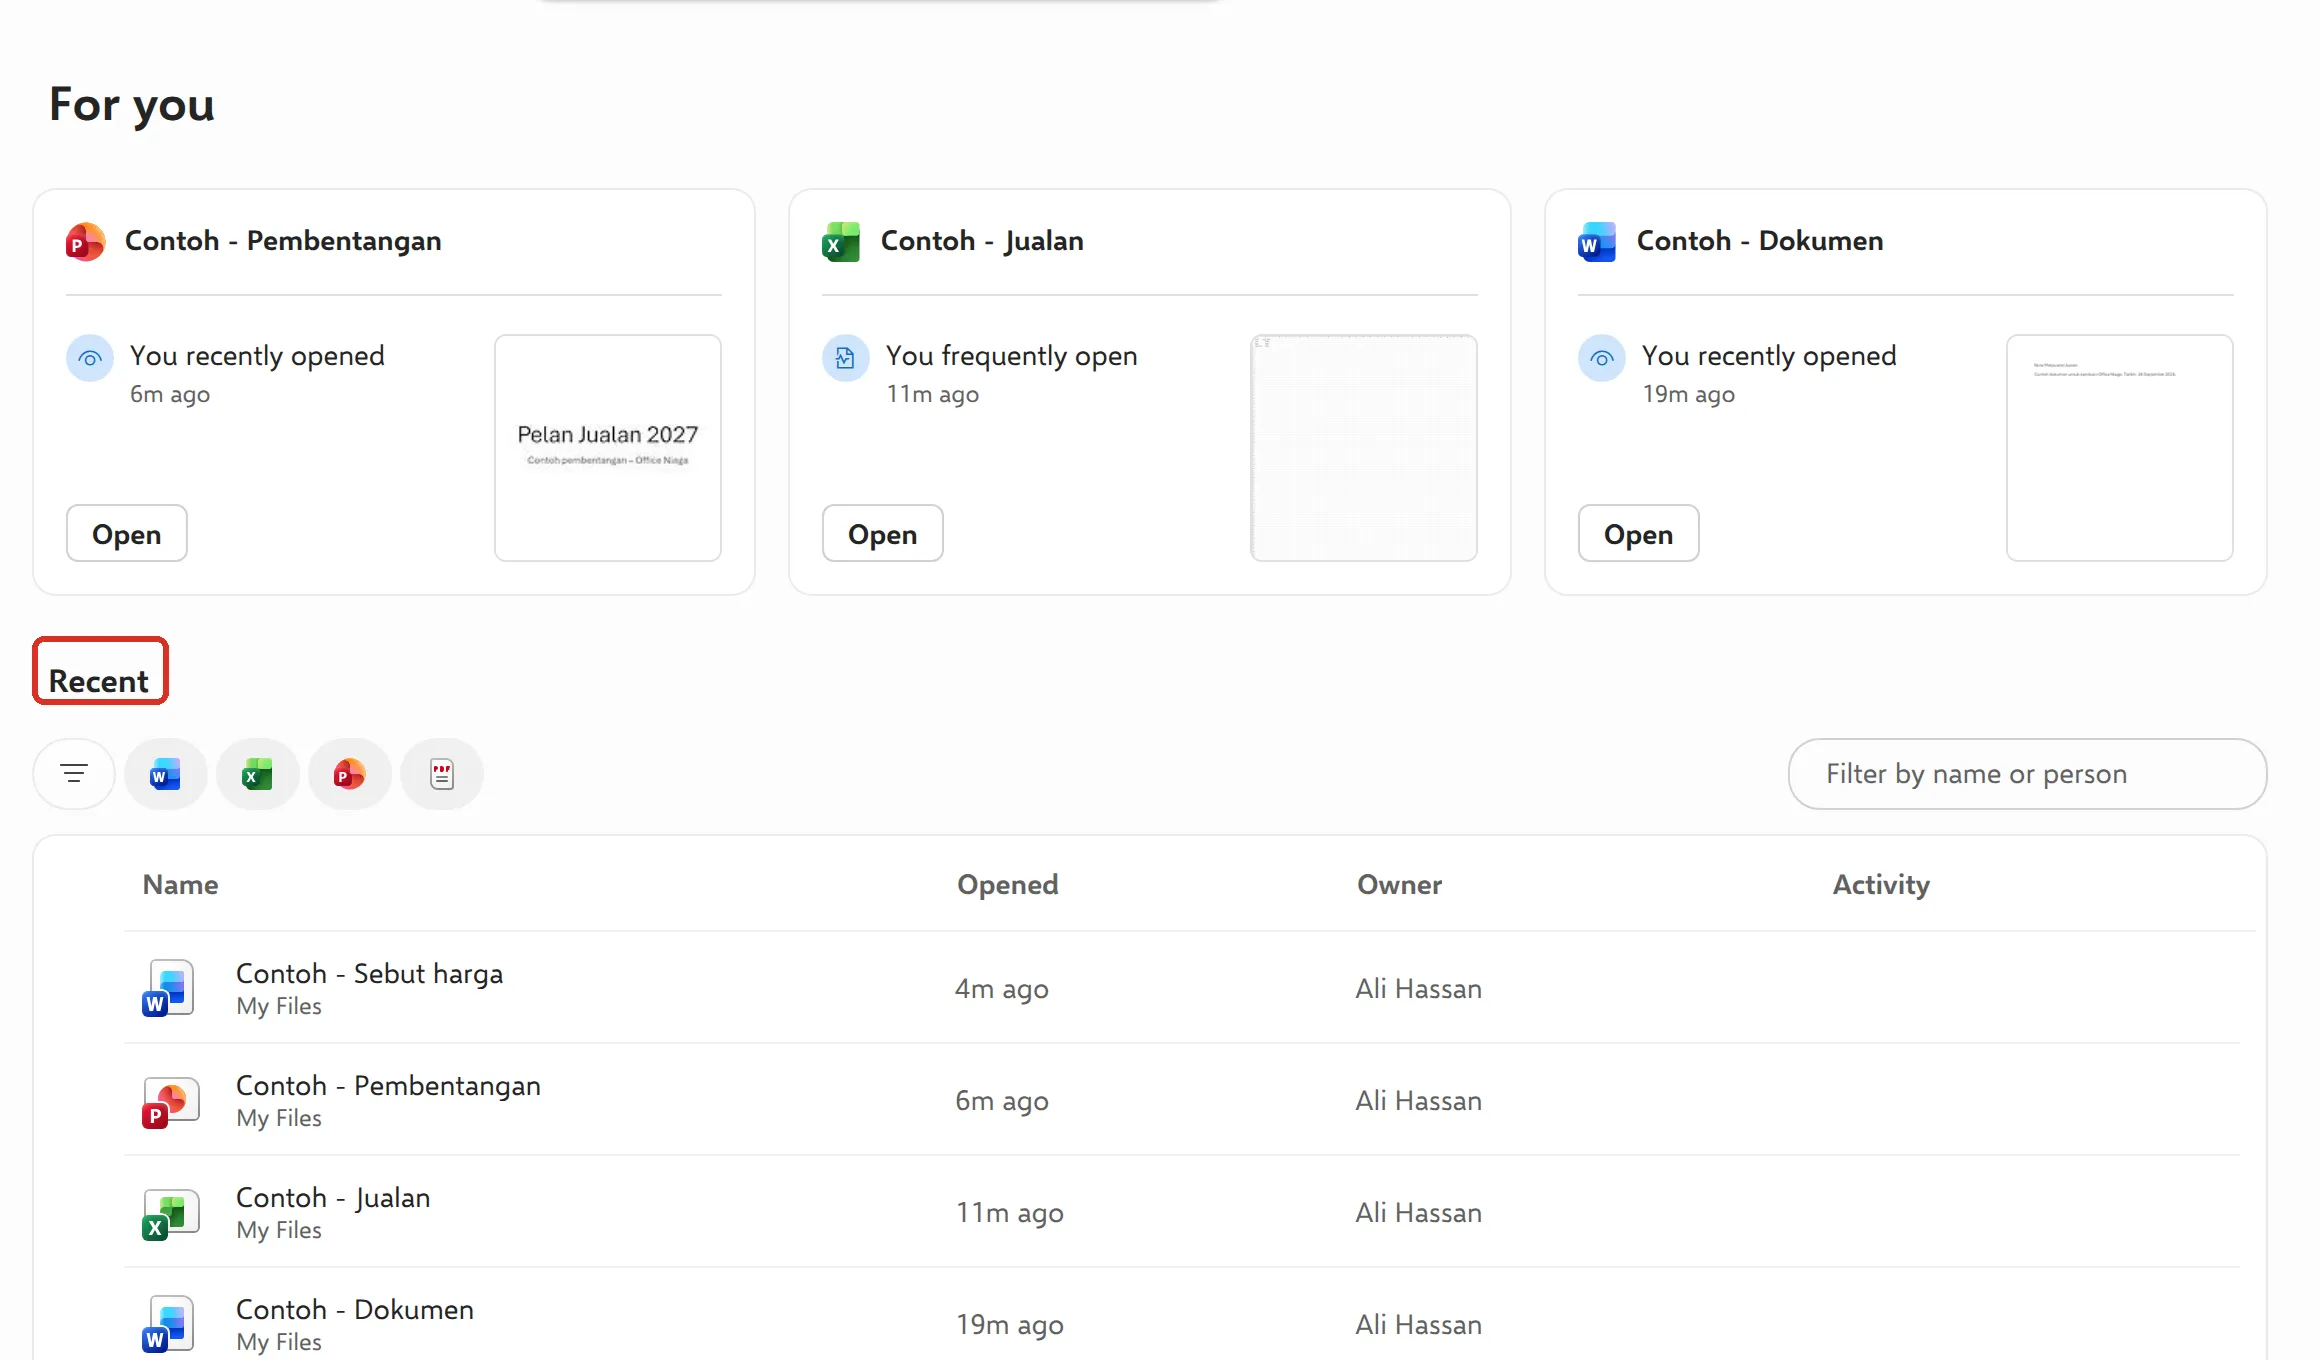2320x1360 pixels.
Task: Click owner Ali Hassan in Jualan row
Action: 1419,1213
